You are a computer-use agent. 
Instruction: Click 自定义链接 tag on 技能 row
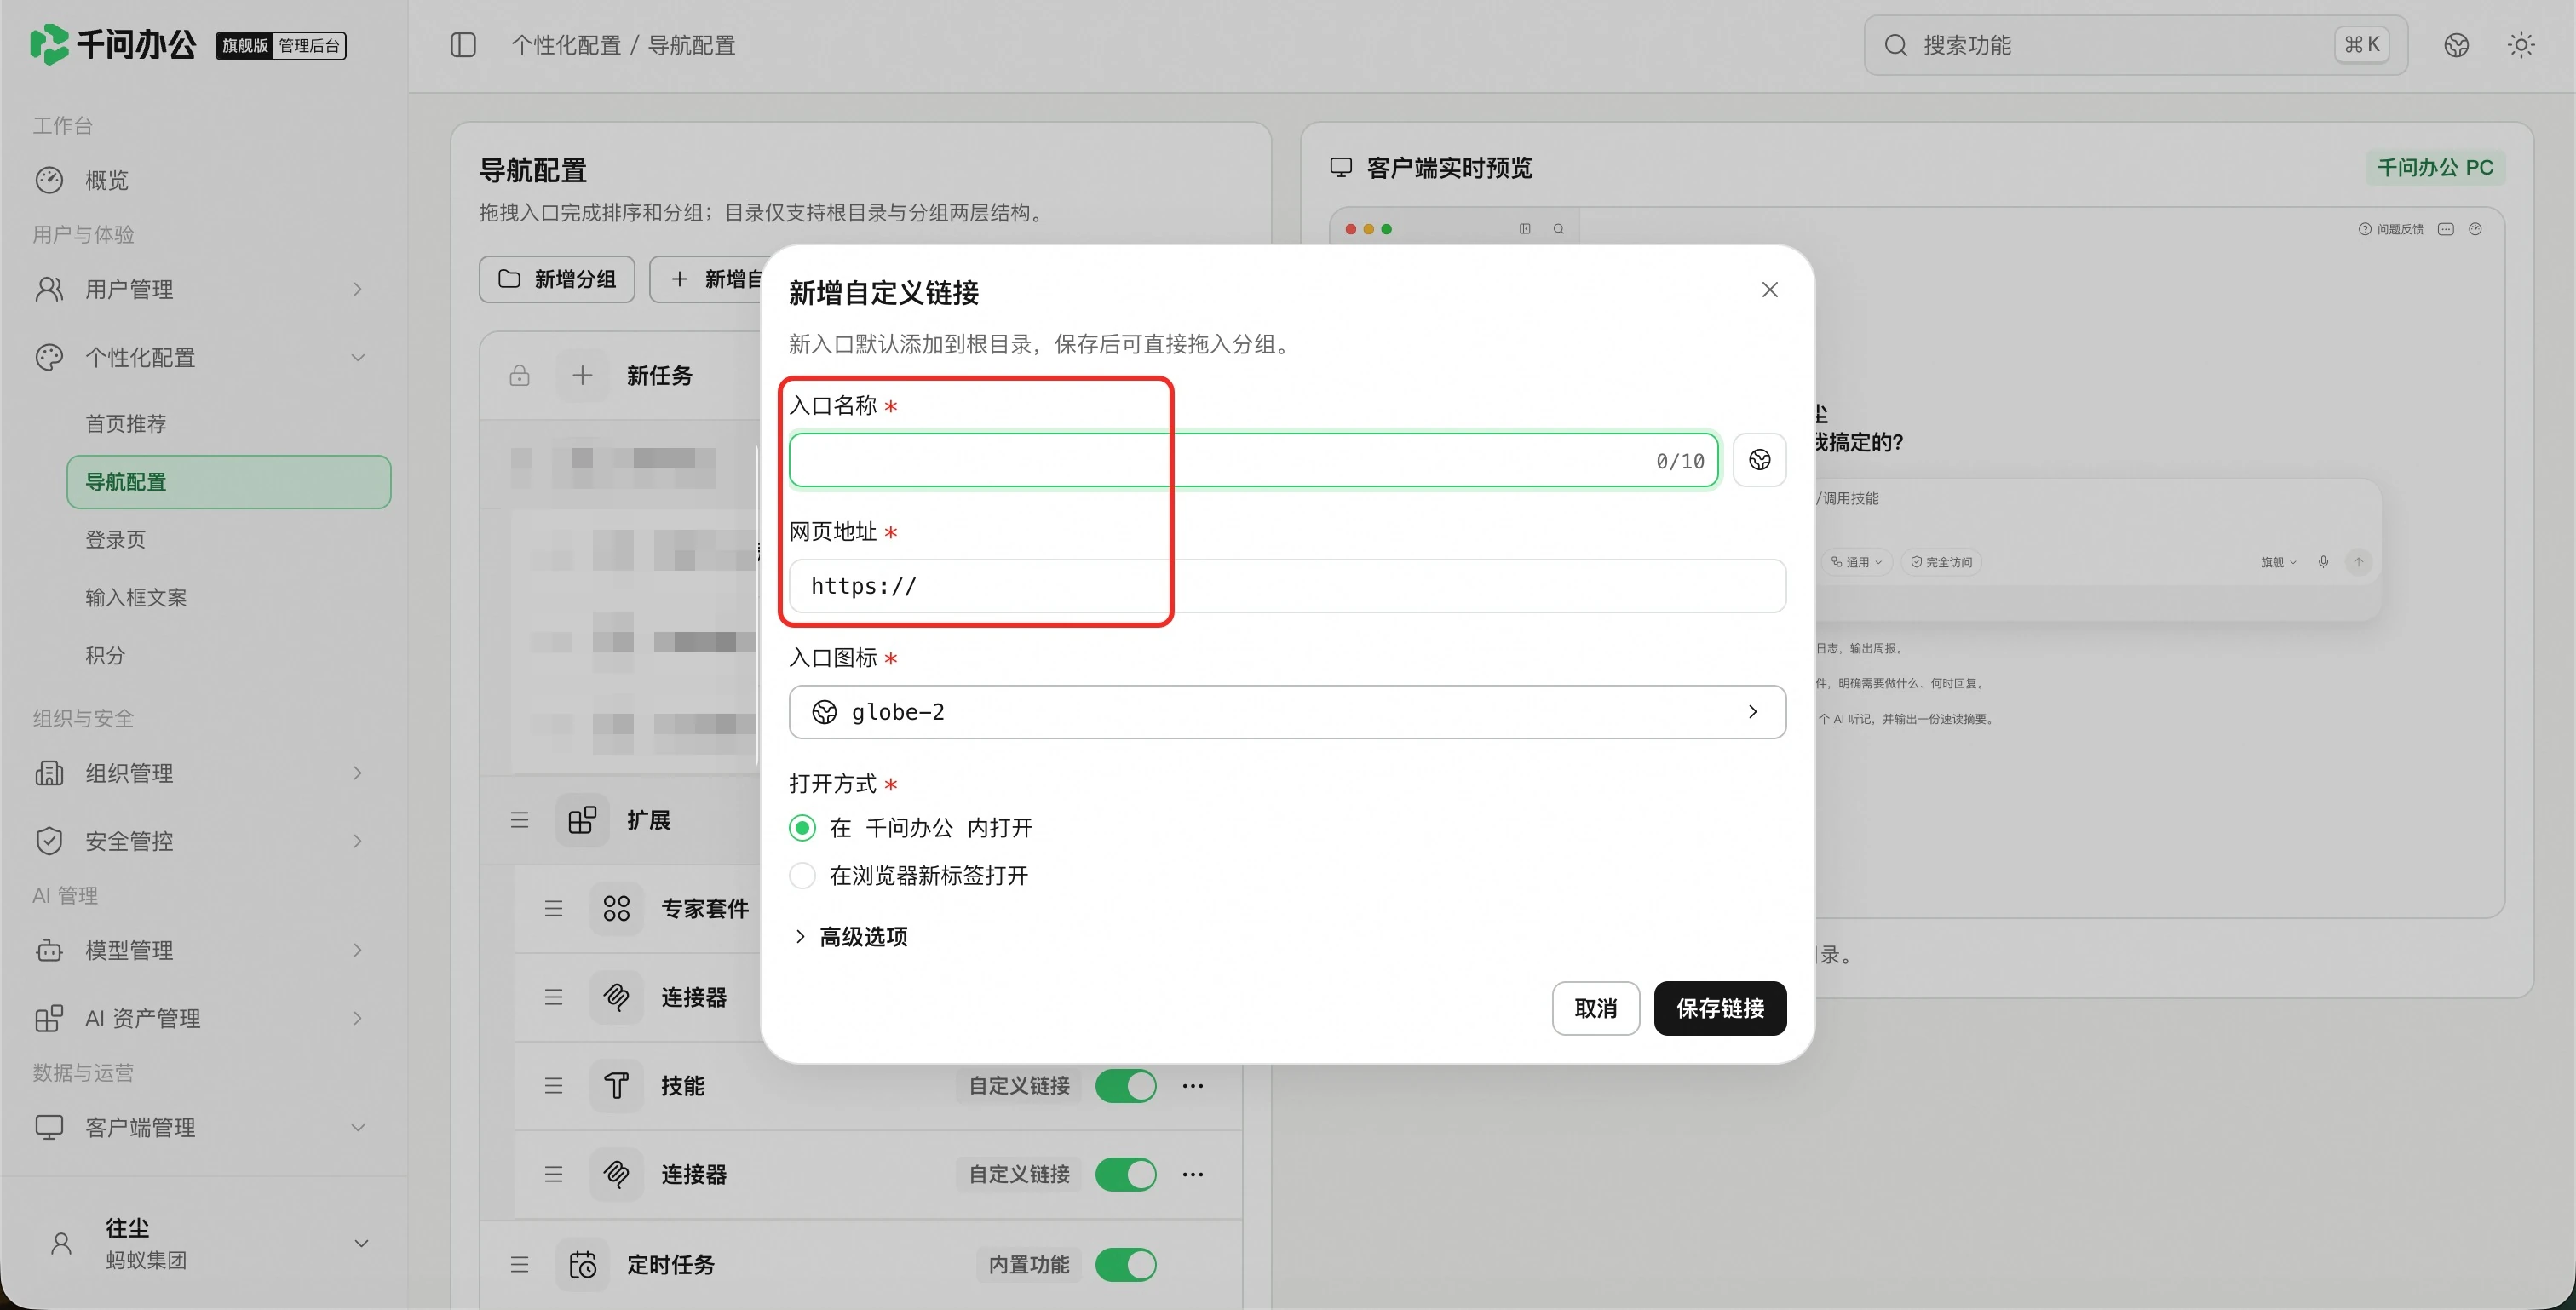point(1019,1085)
